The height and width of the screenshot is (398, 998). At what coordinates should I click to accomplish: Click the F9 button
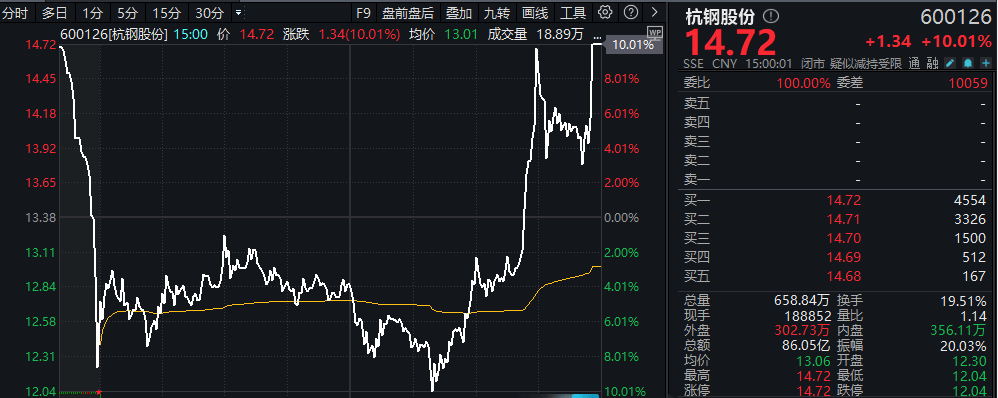pos(363,12)
